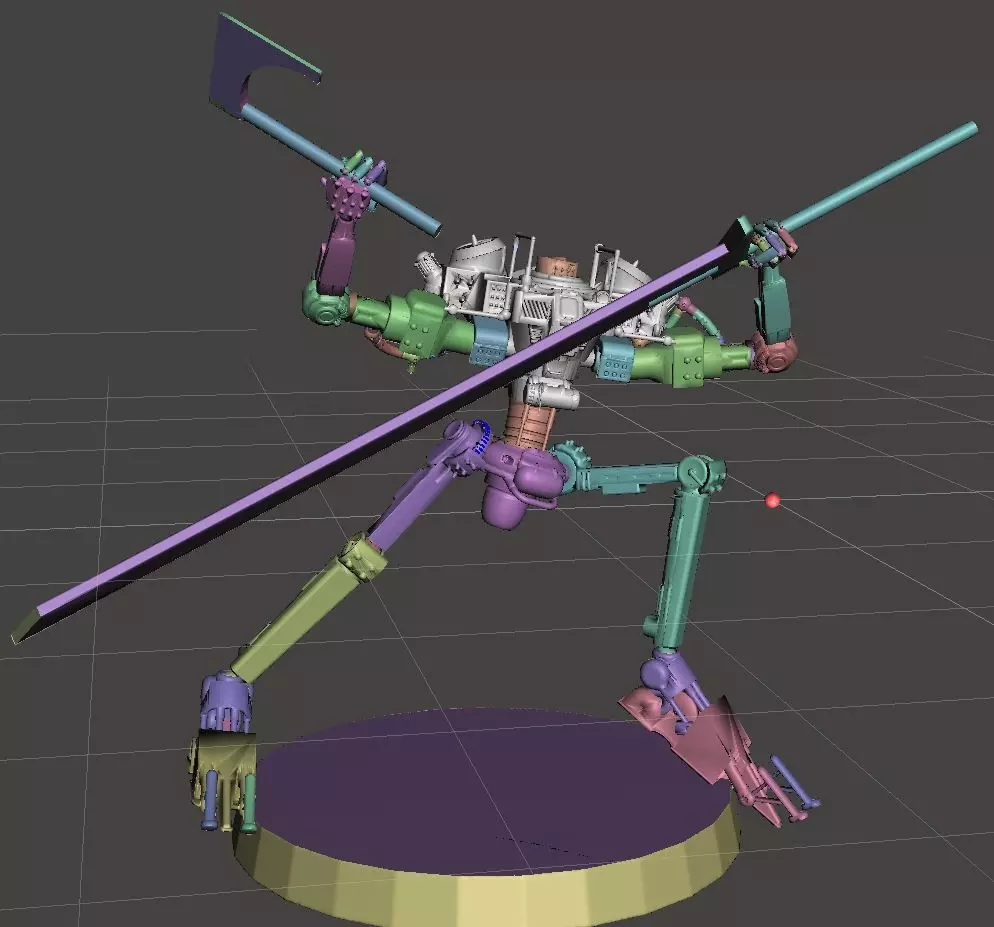Select the orange ribbed spine segment
The image size is (994, 927).
coord(529,425)
